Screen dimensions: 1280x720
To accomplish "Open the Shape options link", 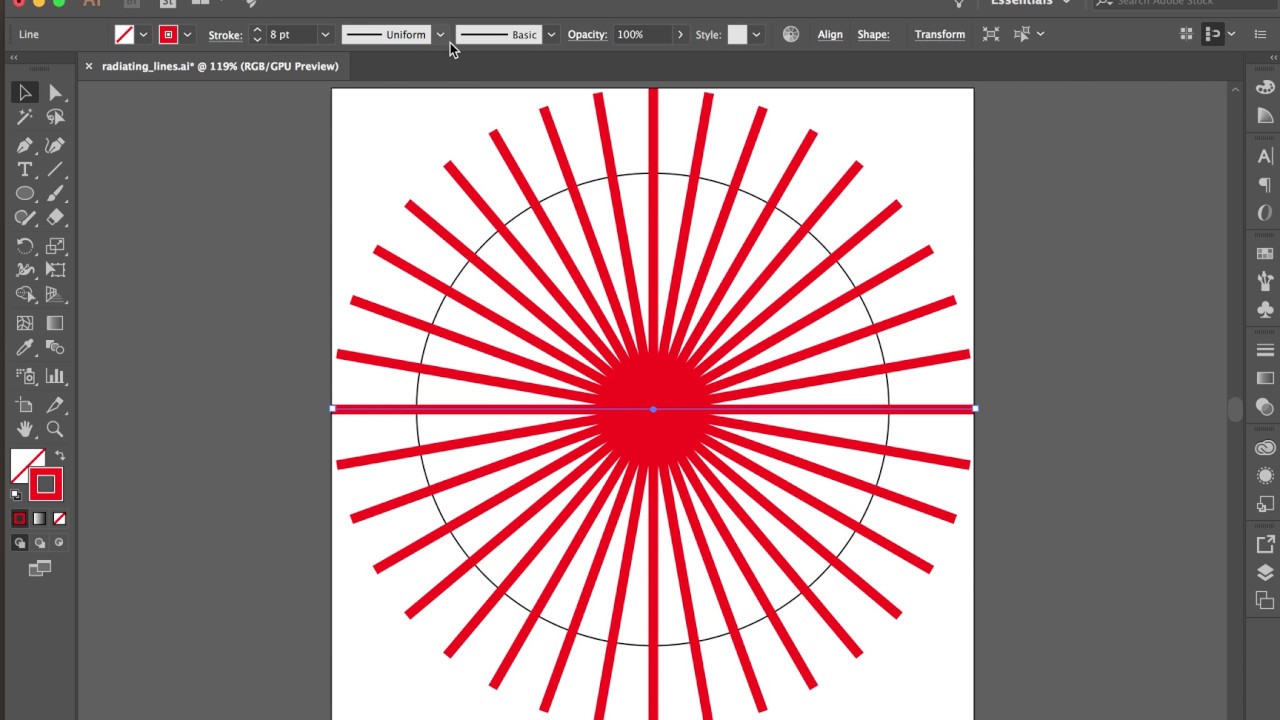I will (873, 34).
